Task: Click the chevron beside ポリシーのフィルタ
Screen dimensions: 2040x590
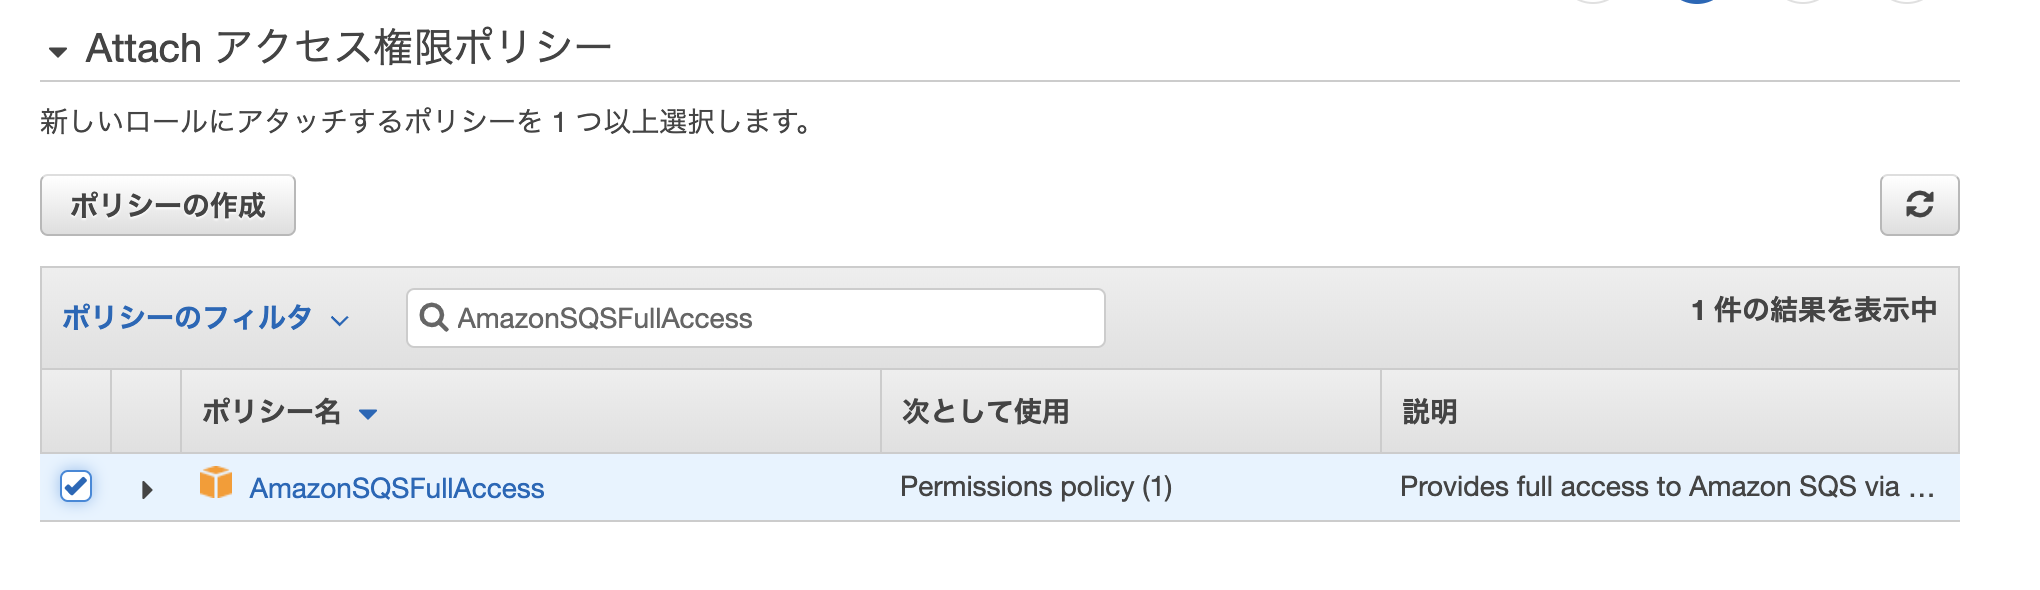Action: tap(337, 320)
